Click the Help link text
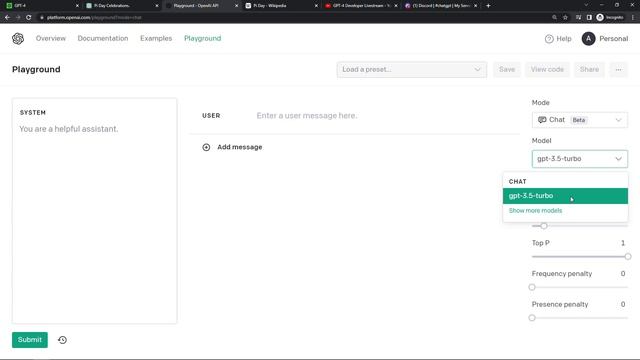The image size is (640, 360). click(x=564, y=39)
